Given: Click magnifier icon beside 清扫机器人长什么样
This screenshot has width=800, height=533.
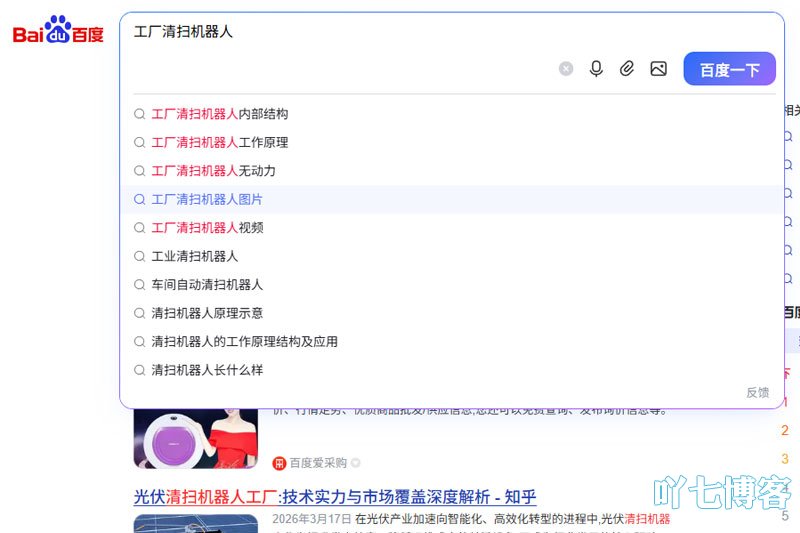Looking at the screenshot, I should click(x=139, y=370).
